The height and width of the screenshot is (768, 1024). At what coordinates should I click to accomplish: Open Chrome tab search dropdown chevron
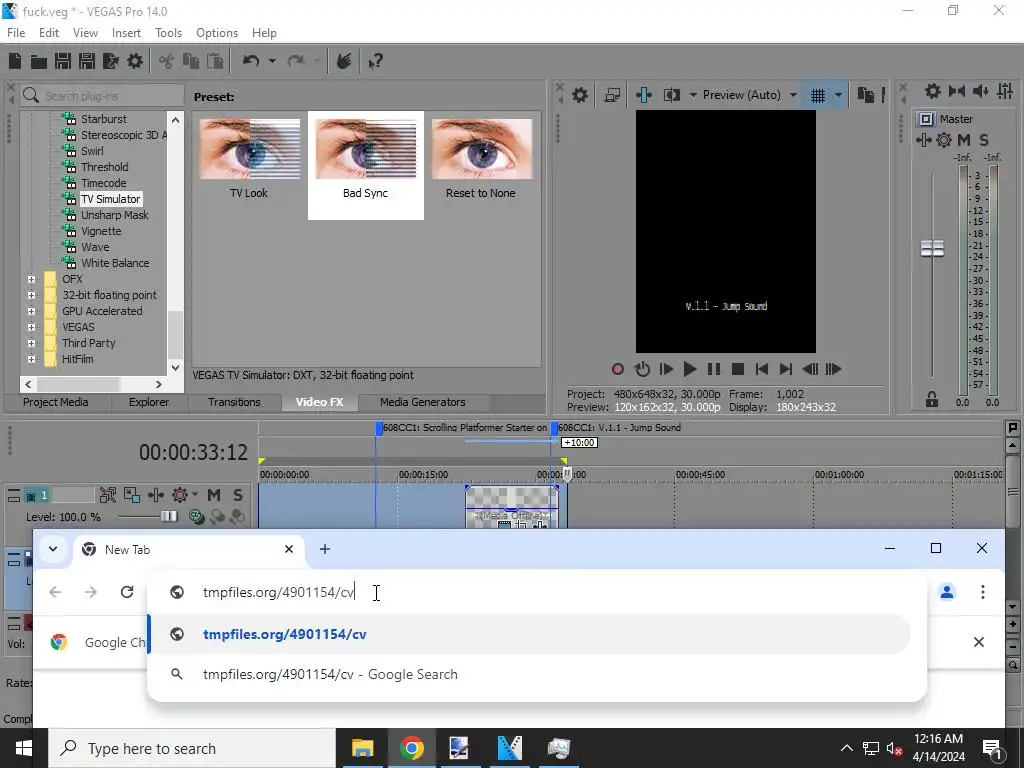(x=53, y=549)
